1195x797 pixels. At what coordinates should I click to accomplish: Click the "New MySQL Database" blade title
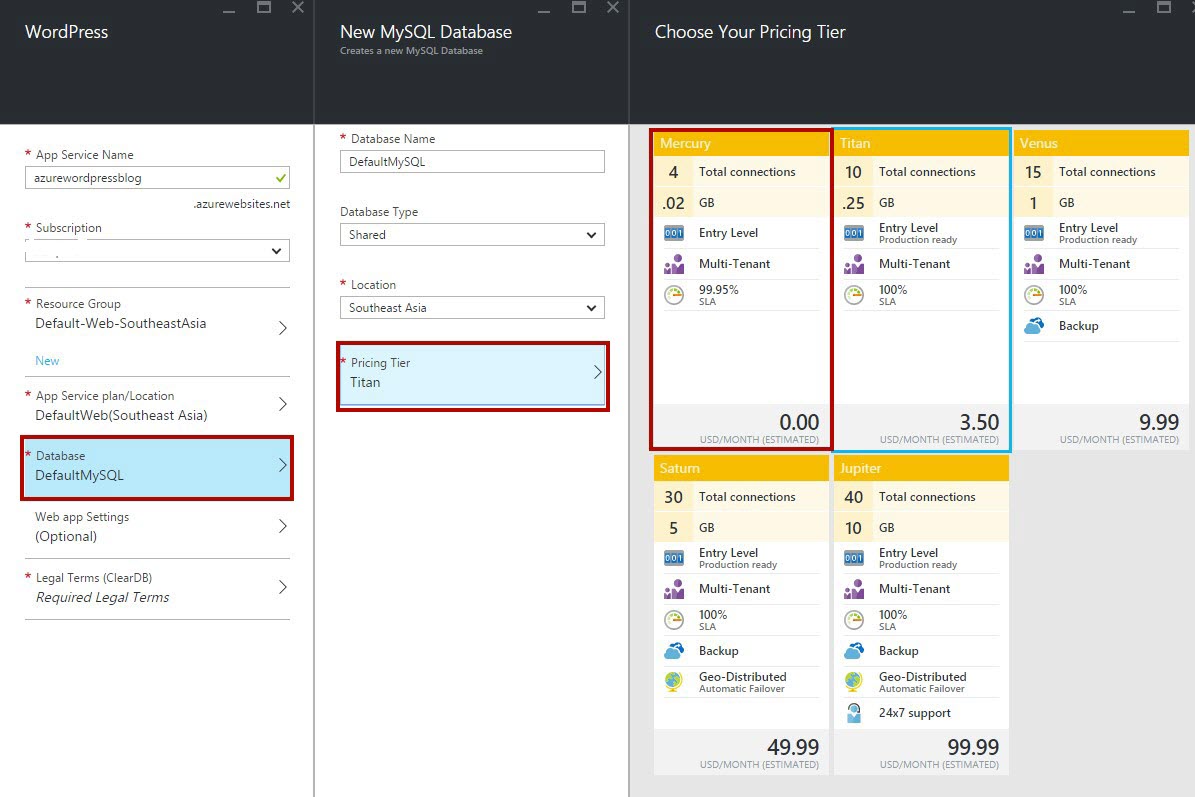click(x=426, y=32)
